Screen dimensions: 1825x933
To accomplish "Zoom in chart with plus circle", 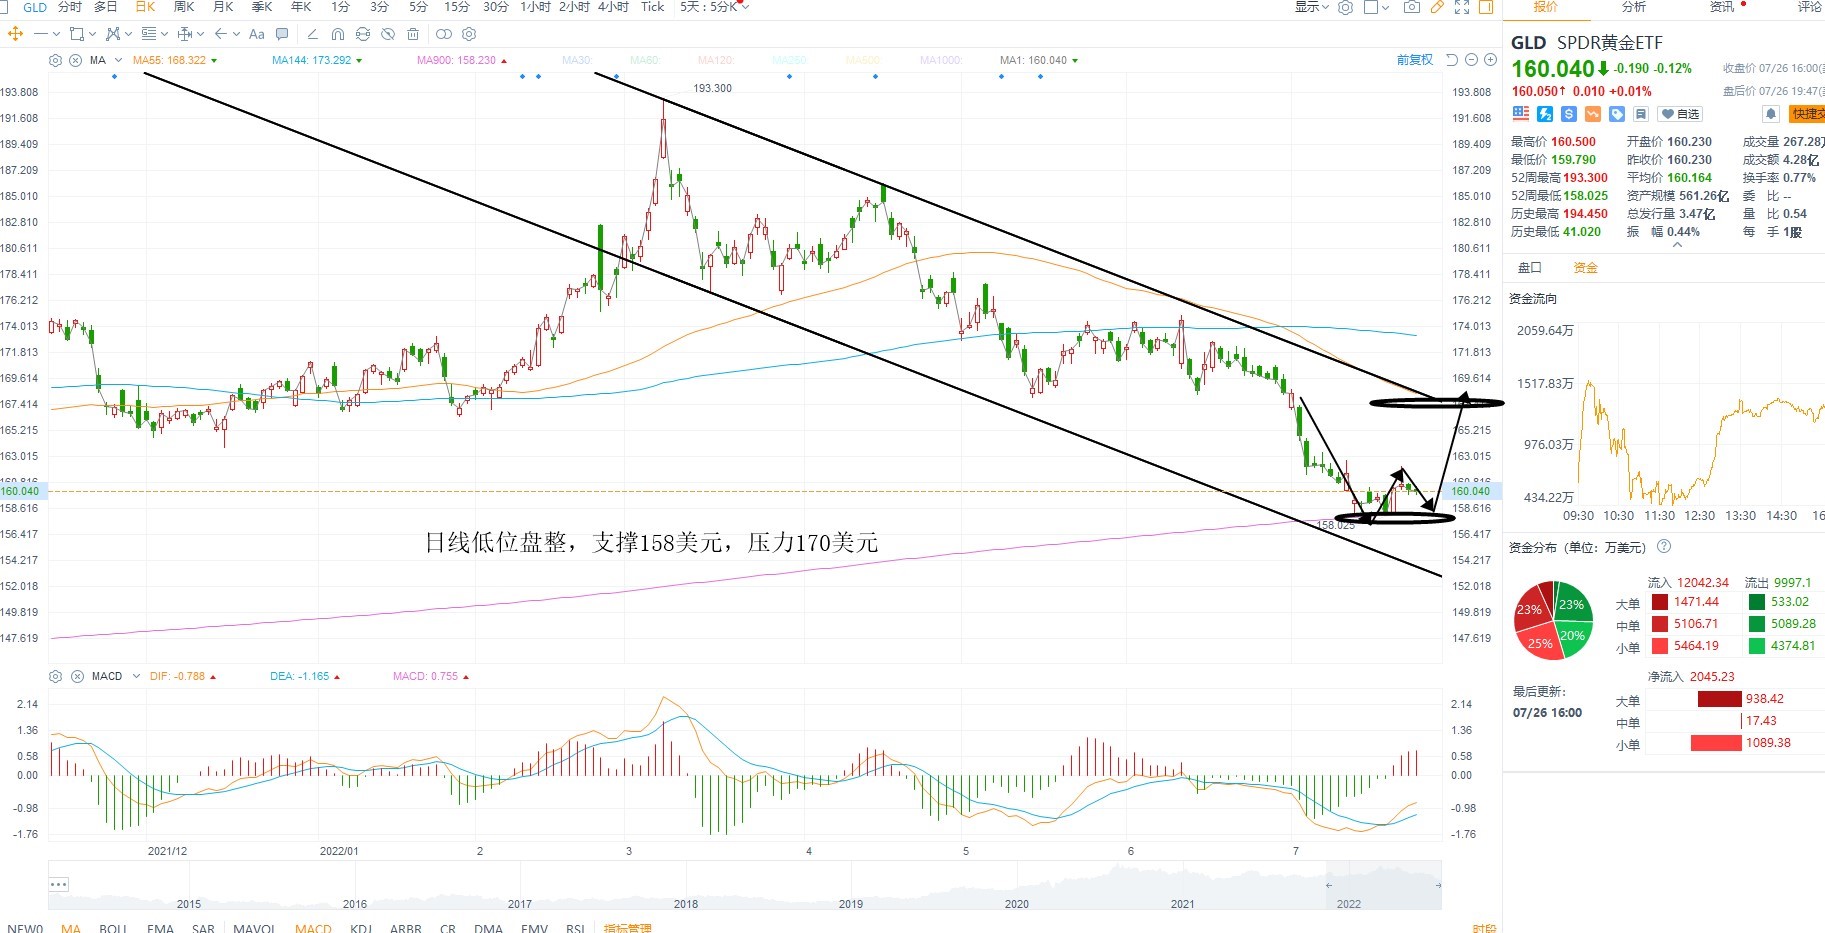I will click(1490, 60).
